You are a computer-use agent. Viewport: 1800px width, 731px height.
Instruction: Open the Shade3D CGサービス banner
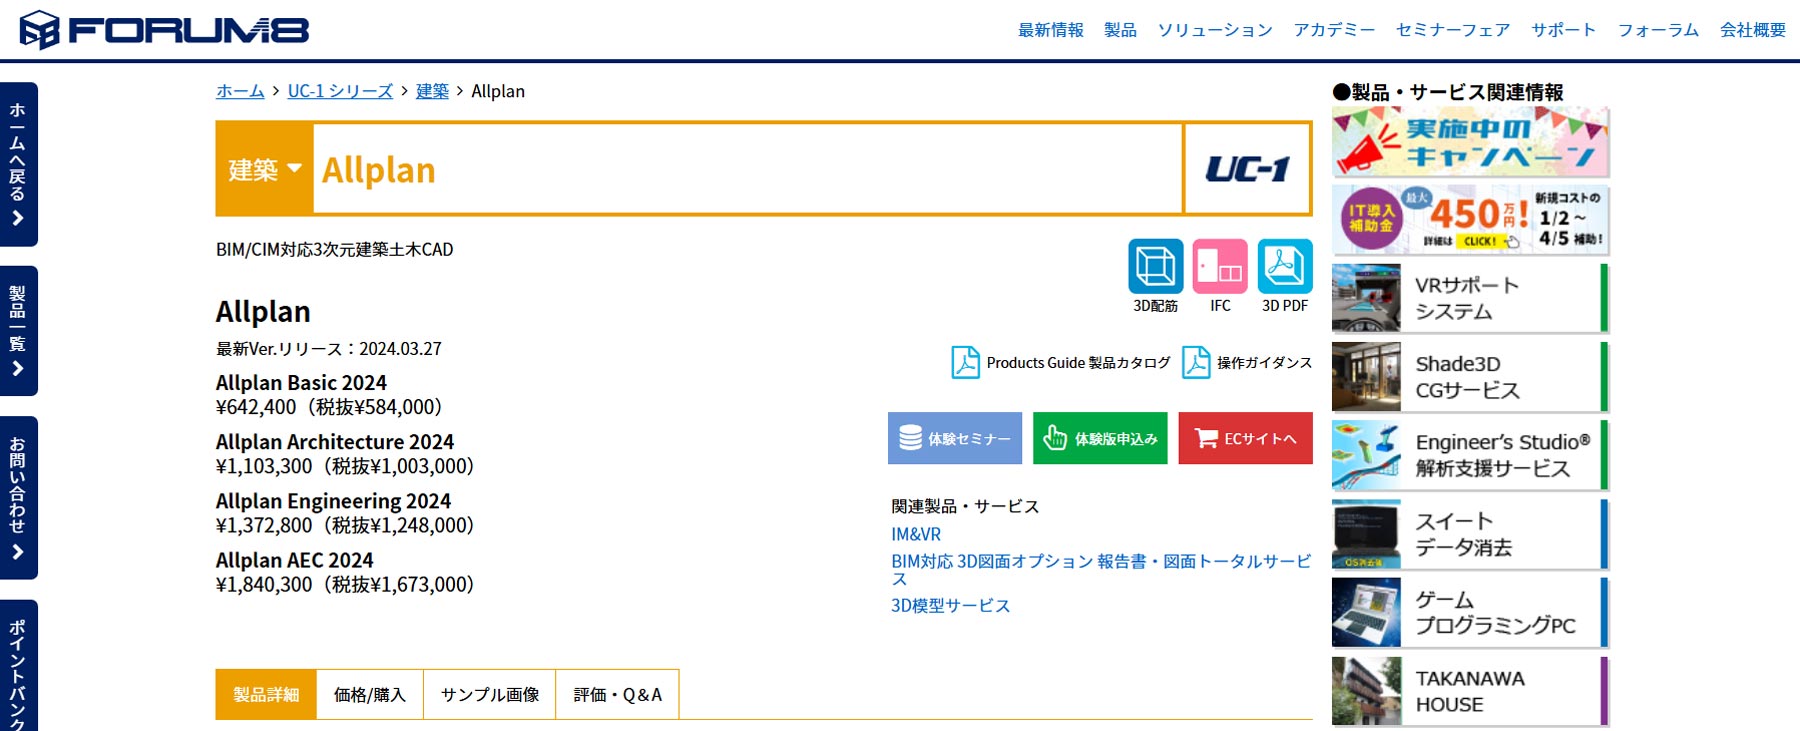(1470, 377)
